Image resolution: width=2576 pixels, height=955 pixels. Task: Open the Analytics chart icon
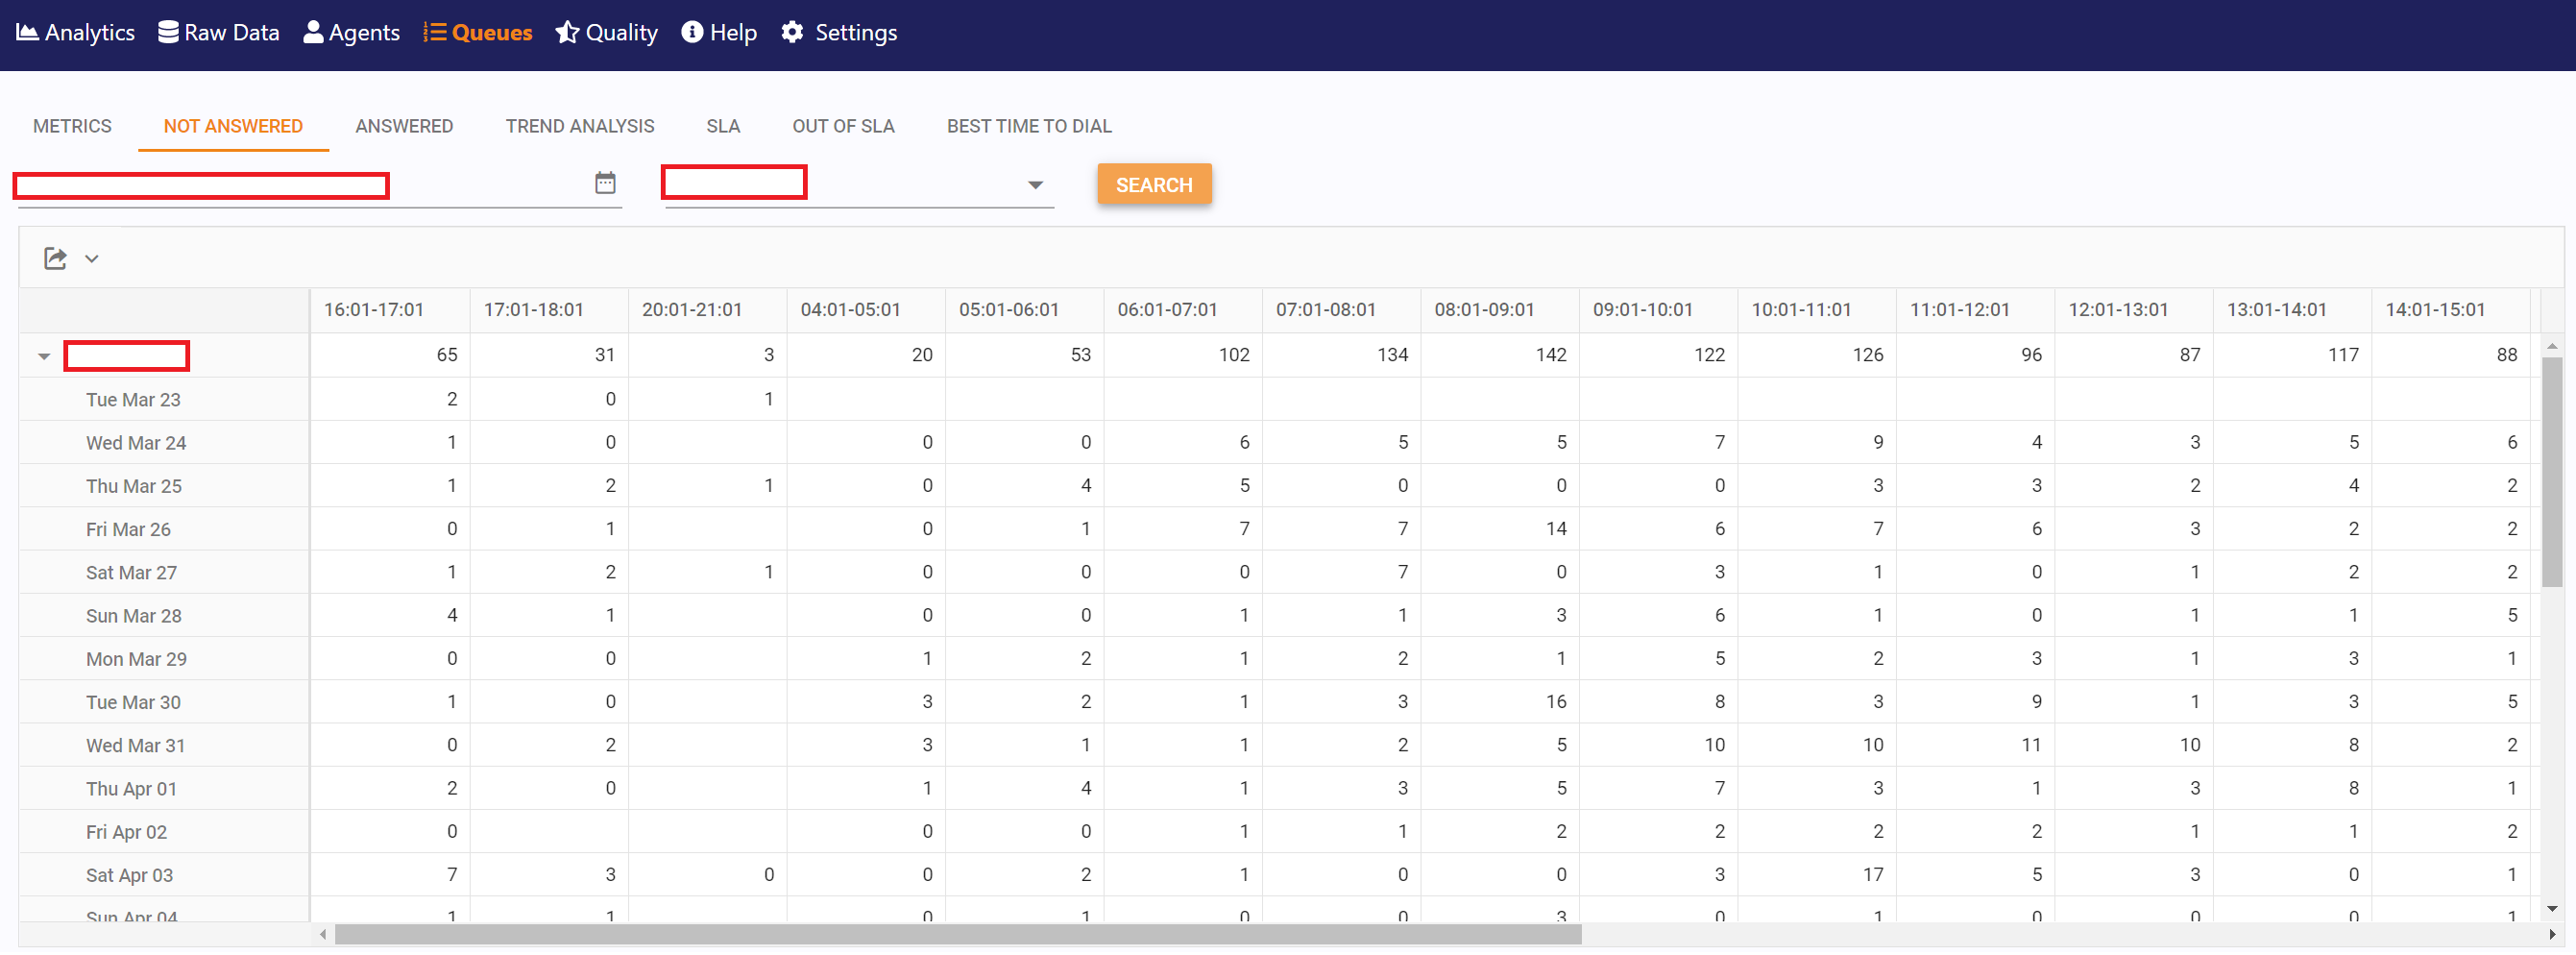coord(27,33)
